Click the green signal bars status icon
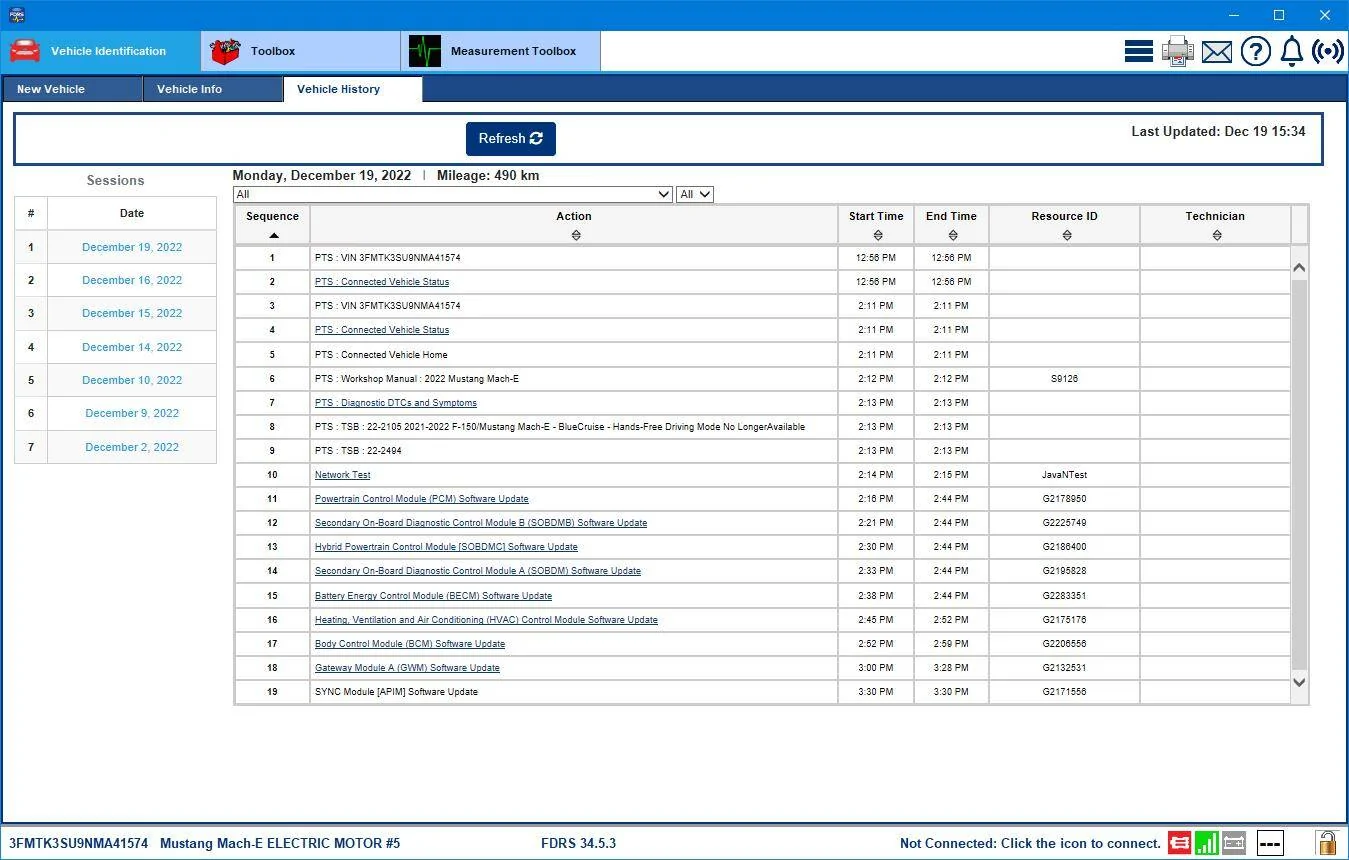The width and height of the screenshot is (1349, 860). point(1207,843)
